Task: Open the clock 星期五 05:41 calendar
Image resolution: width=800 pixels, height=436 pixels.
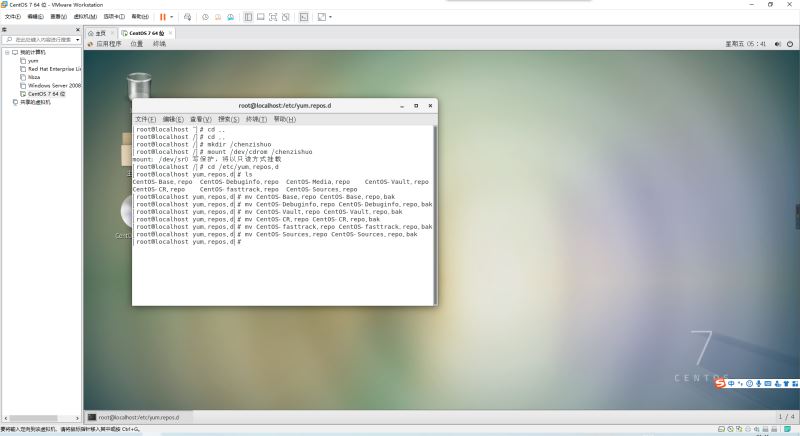Action: (745, 44)
